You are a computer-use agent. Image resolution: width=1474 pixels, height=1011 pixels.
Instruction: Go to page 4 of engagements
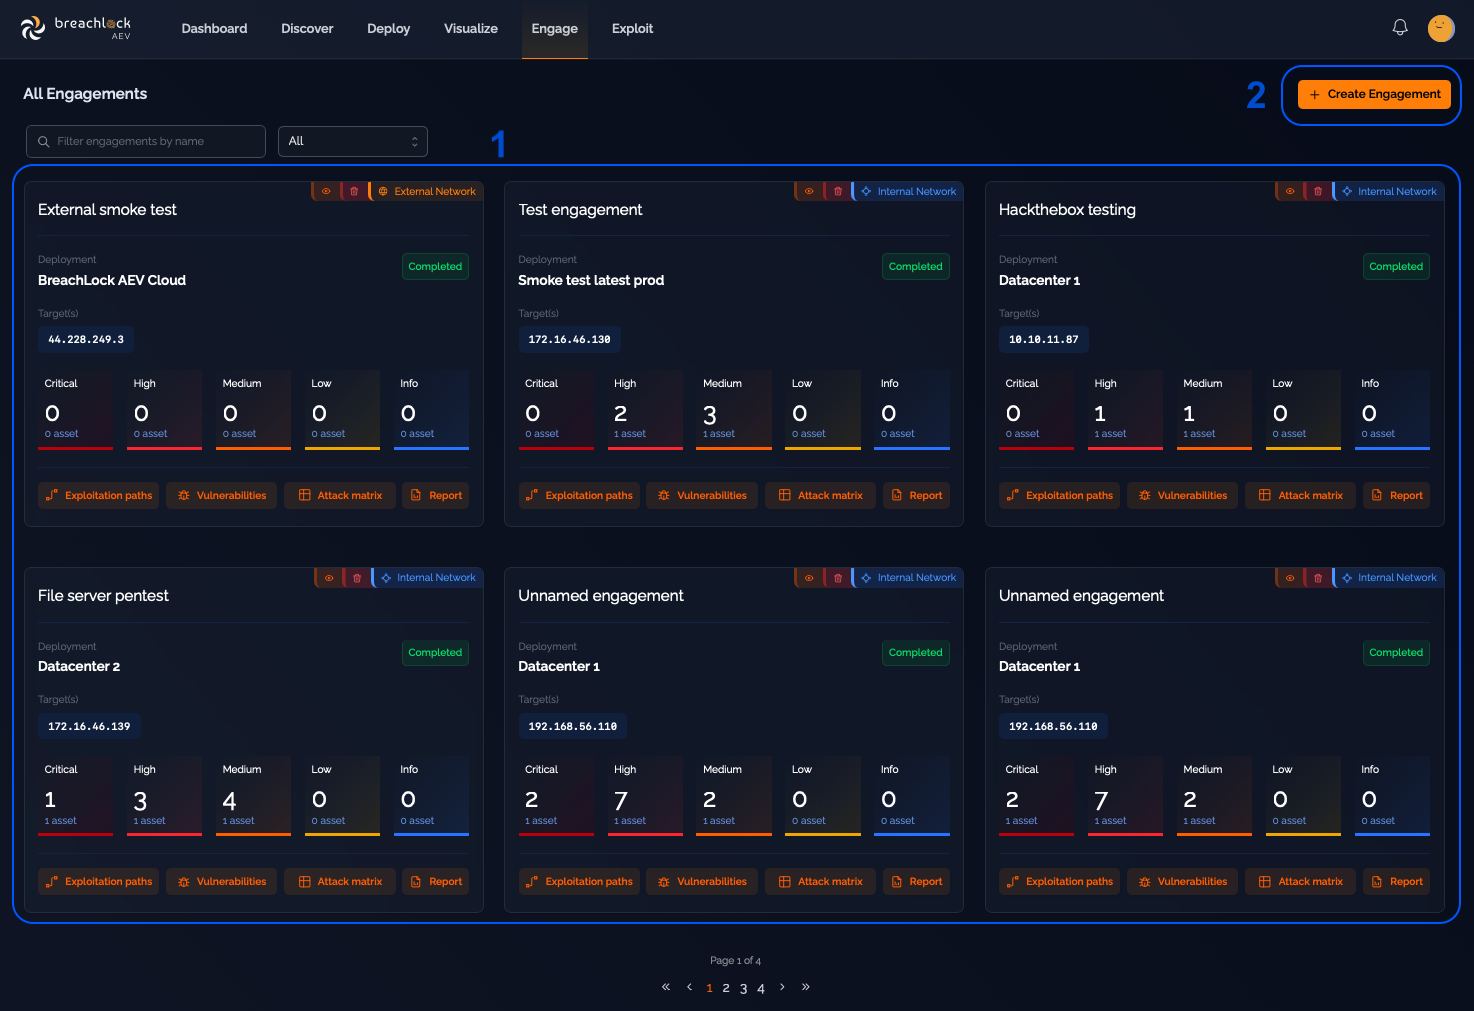point(761,988)
